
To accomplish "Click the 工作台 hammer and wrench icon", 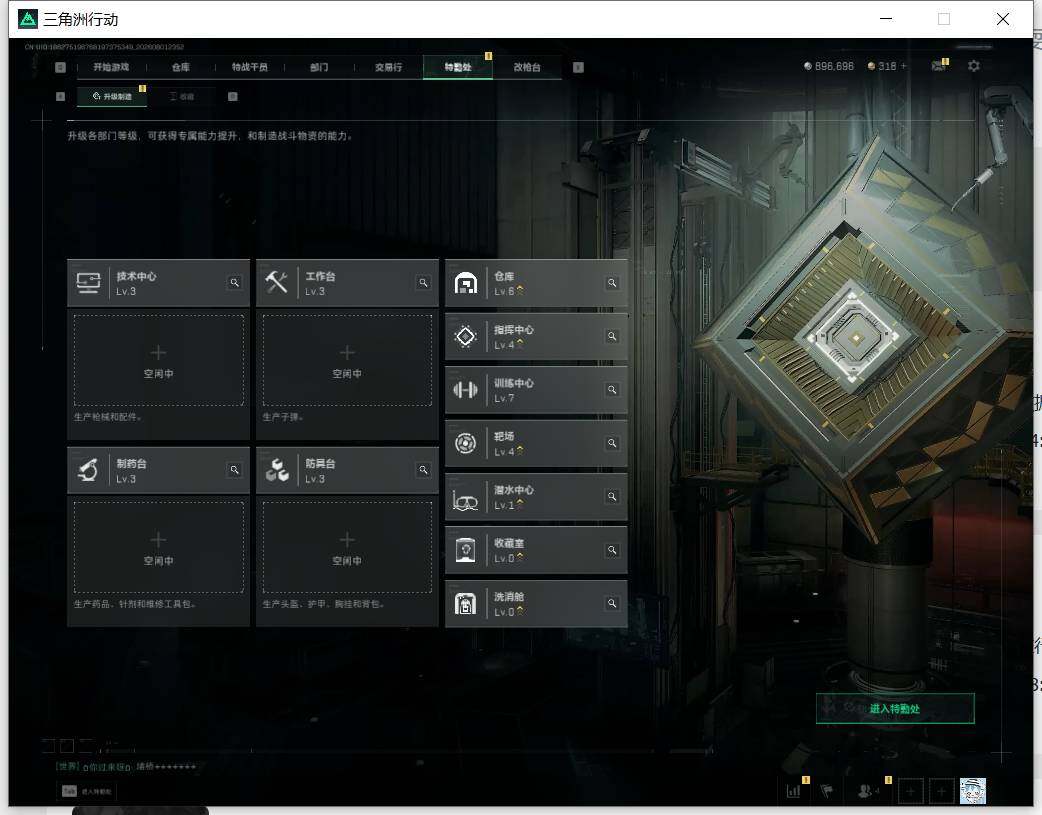I will pos(276,283).
